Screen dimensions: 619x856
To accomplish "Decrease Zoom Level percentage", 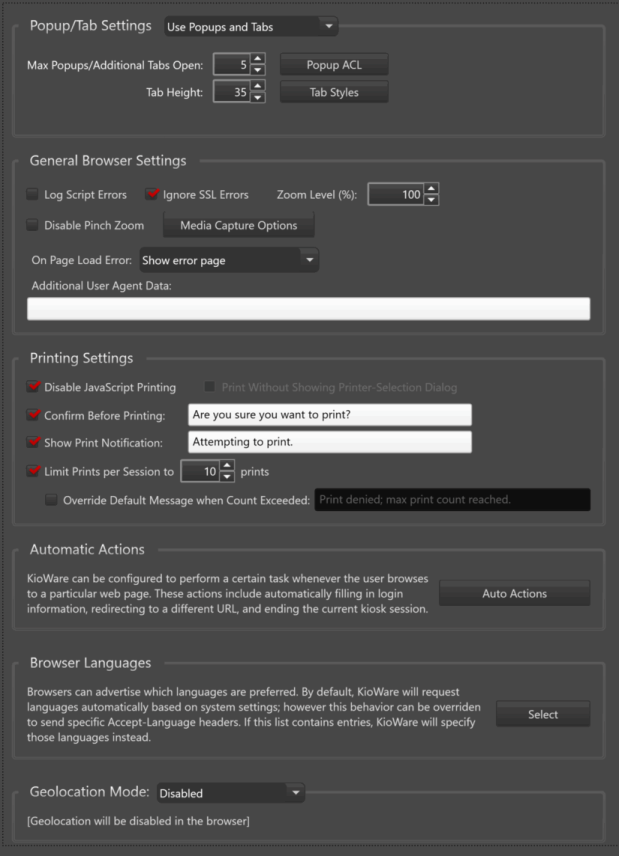I will pos(431,200).
